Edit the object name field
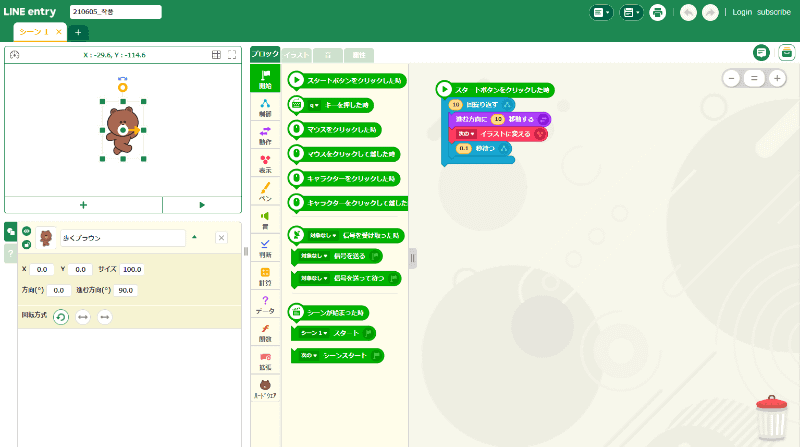This screenshot has width=800, height=447. [x=122, y=238]
